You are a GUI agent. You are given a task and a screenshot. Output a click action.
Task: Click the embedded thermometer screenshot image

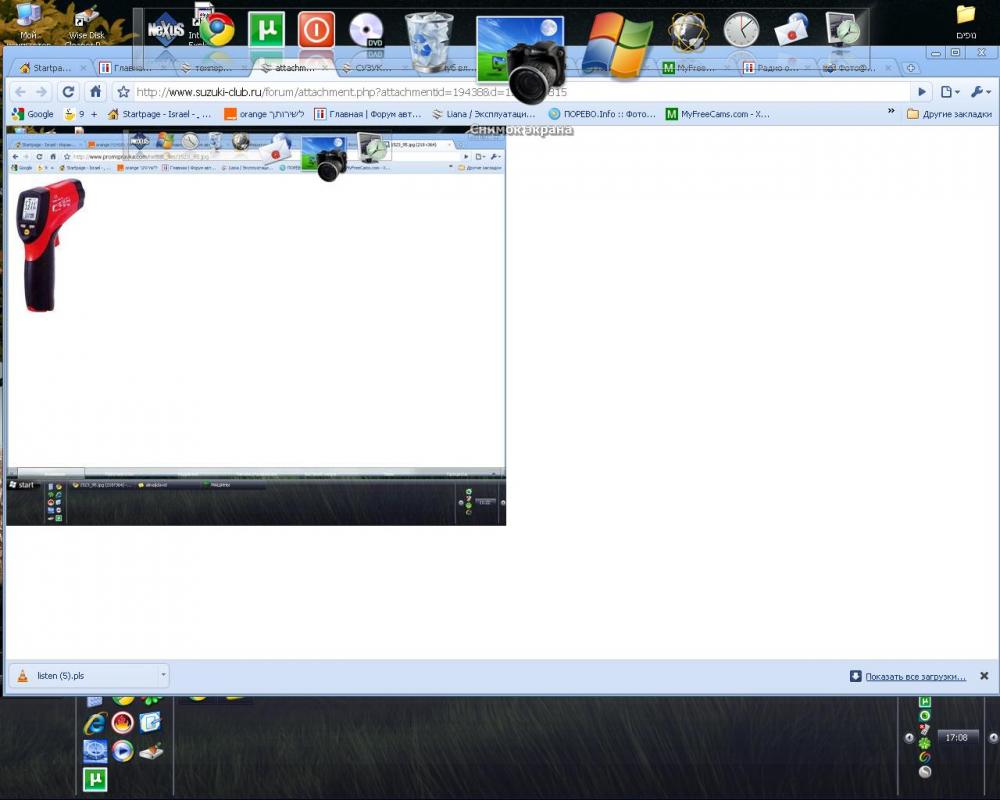coord(256,326)
